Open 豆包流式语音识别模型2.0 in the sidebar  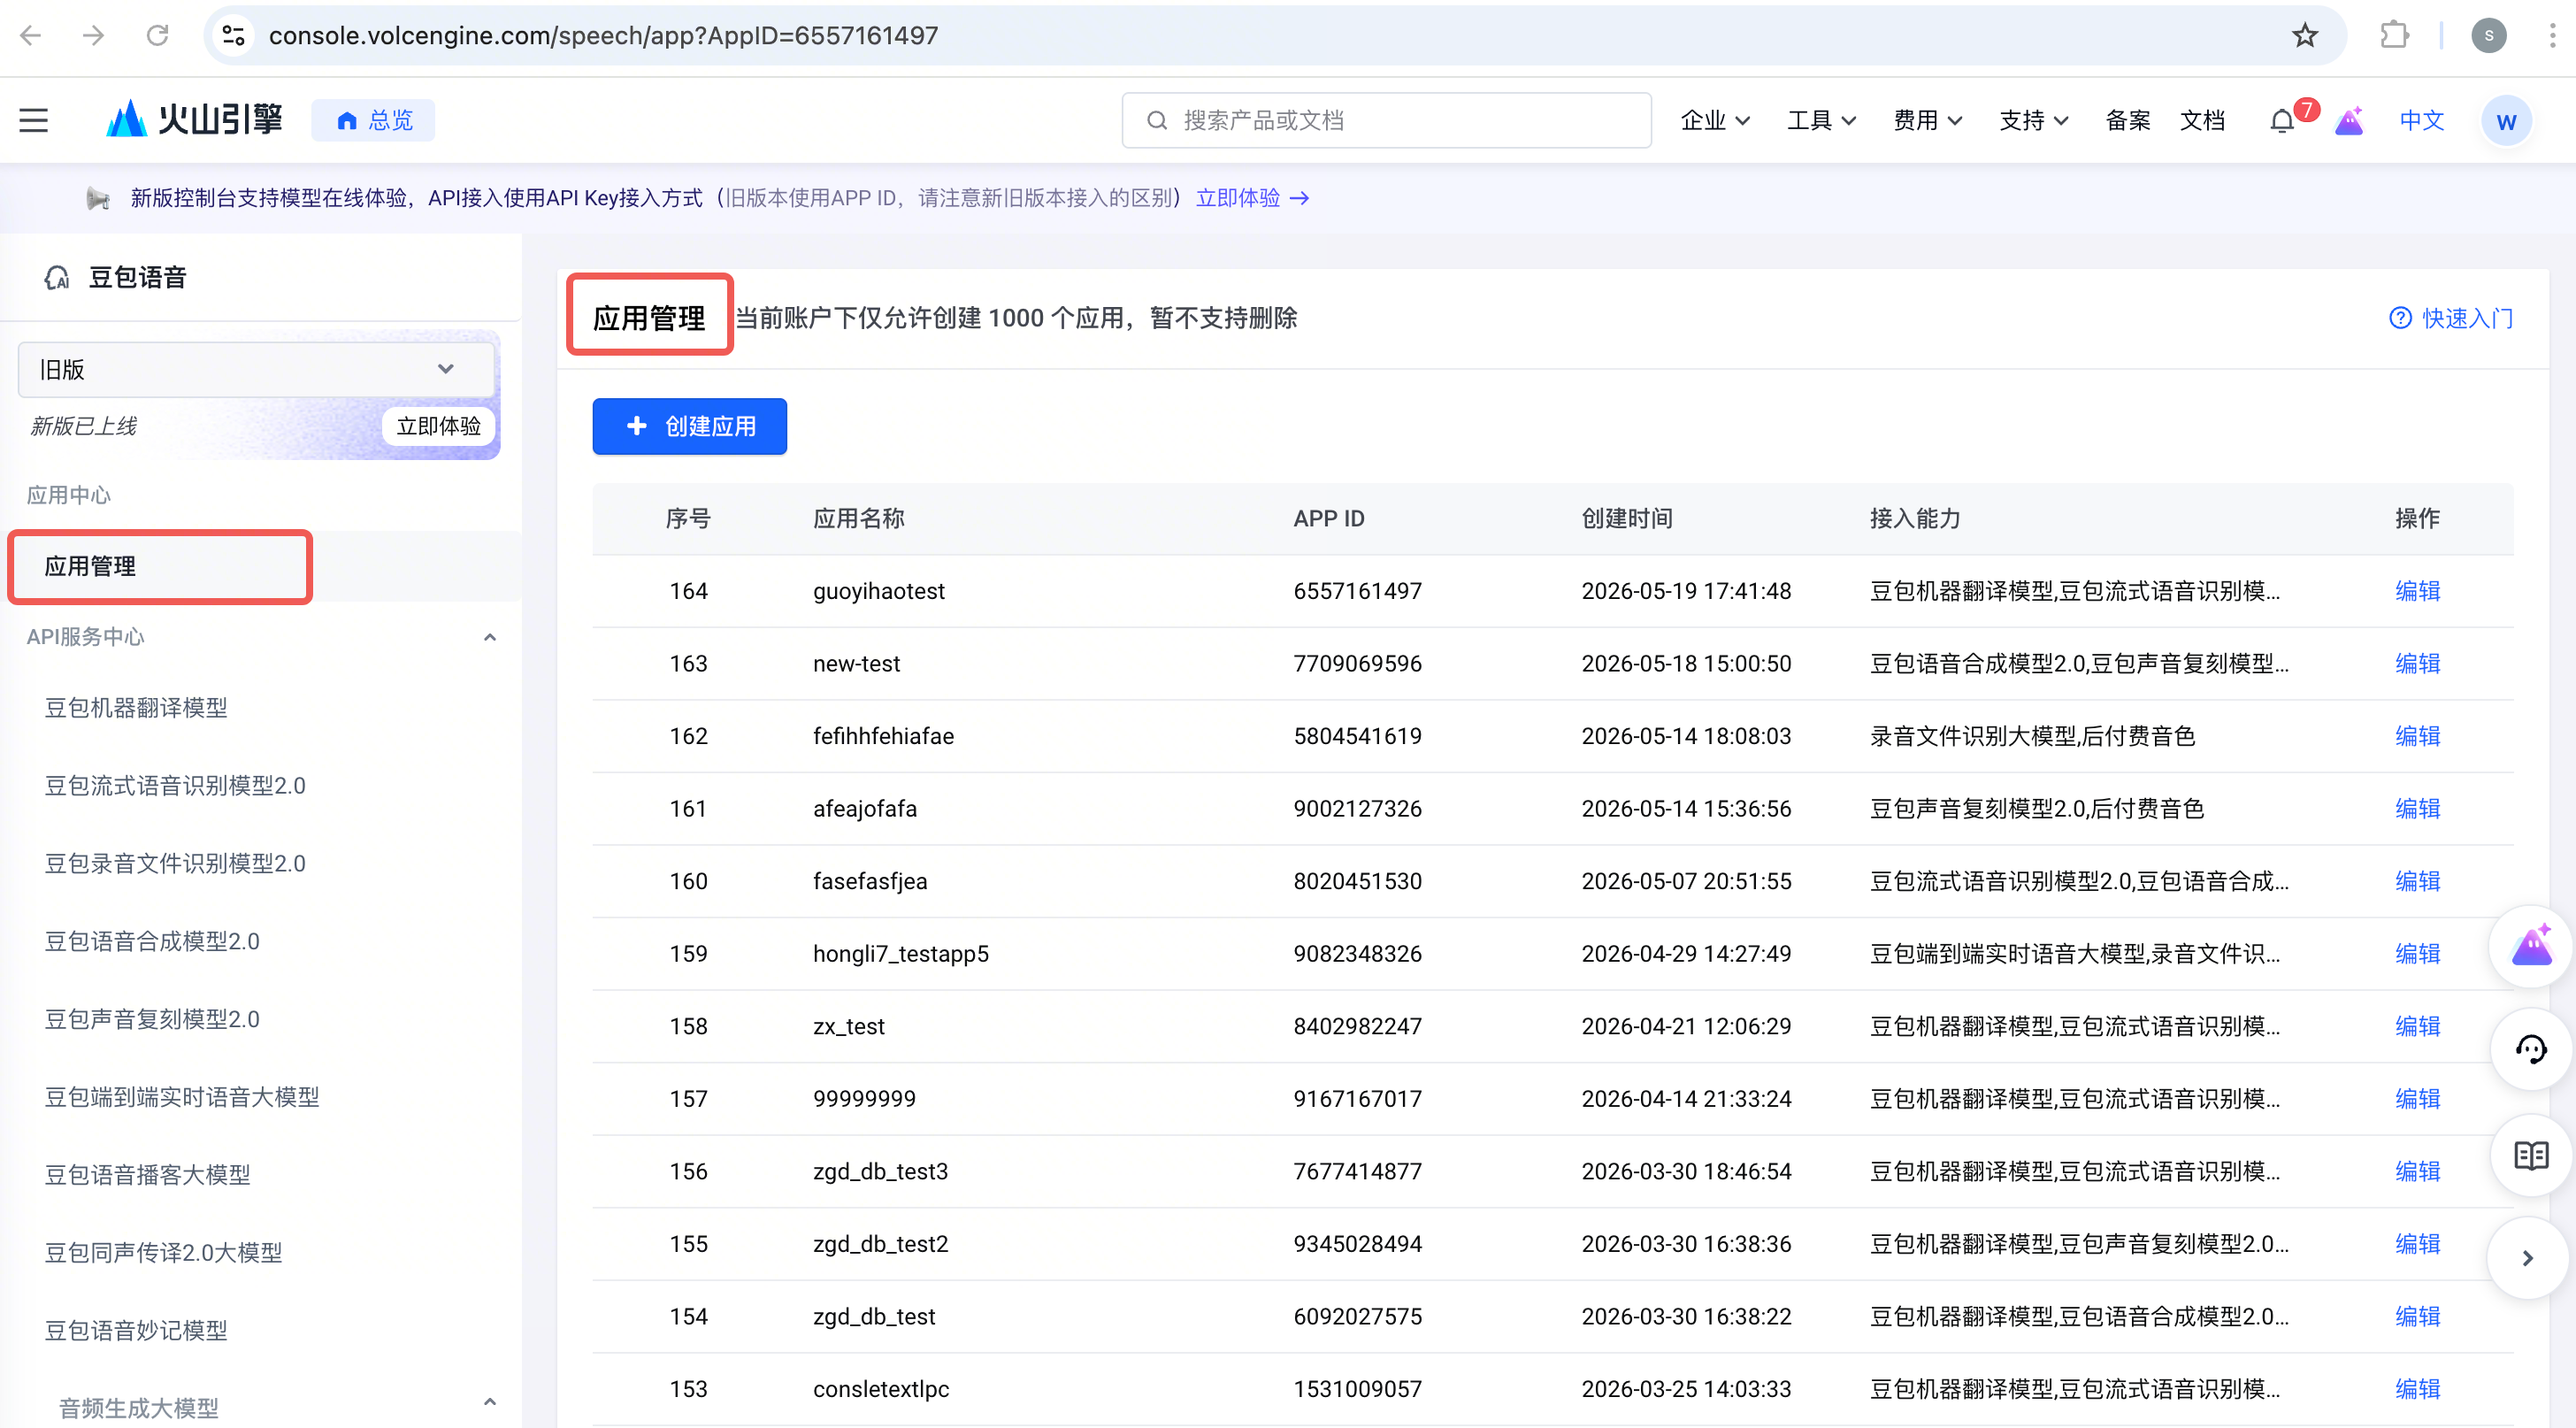click(175, 786)
